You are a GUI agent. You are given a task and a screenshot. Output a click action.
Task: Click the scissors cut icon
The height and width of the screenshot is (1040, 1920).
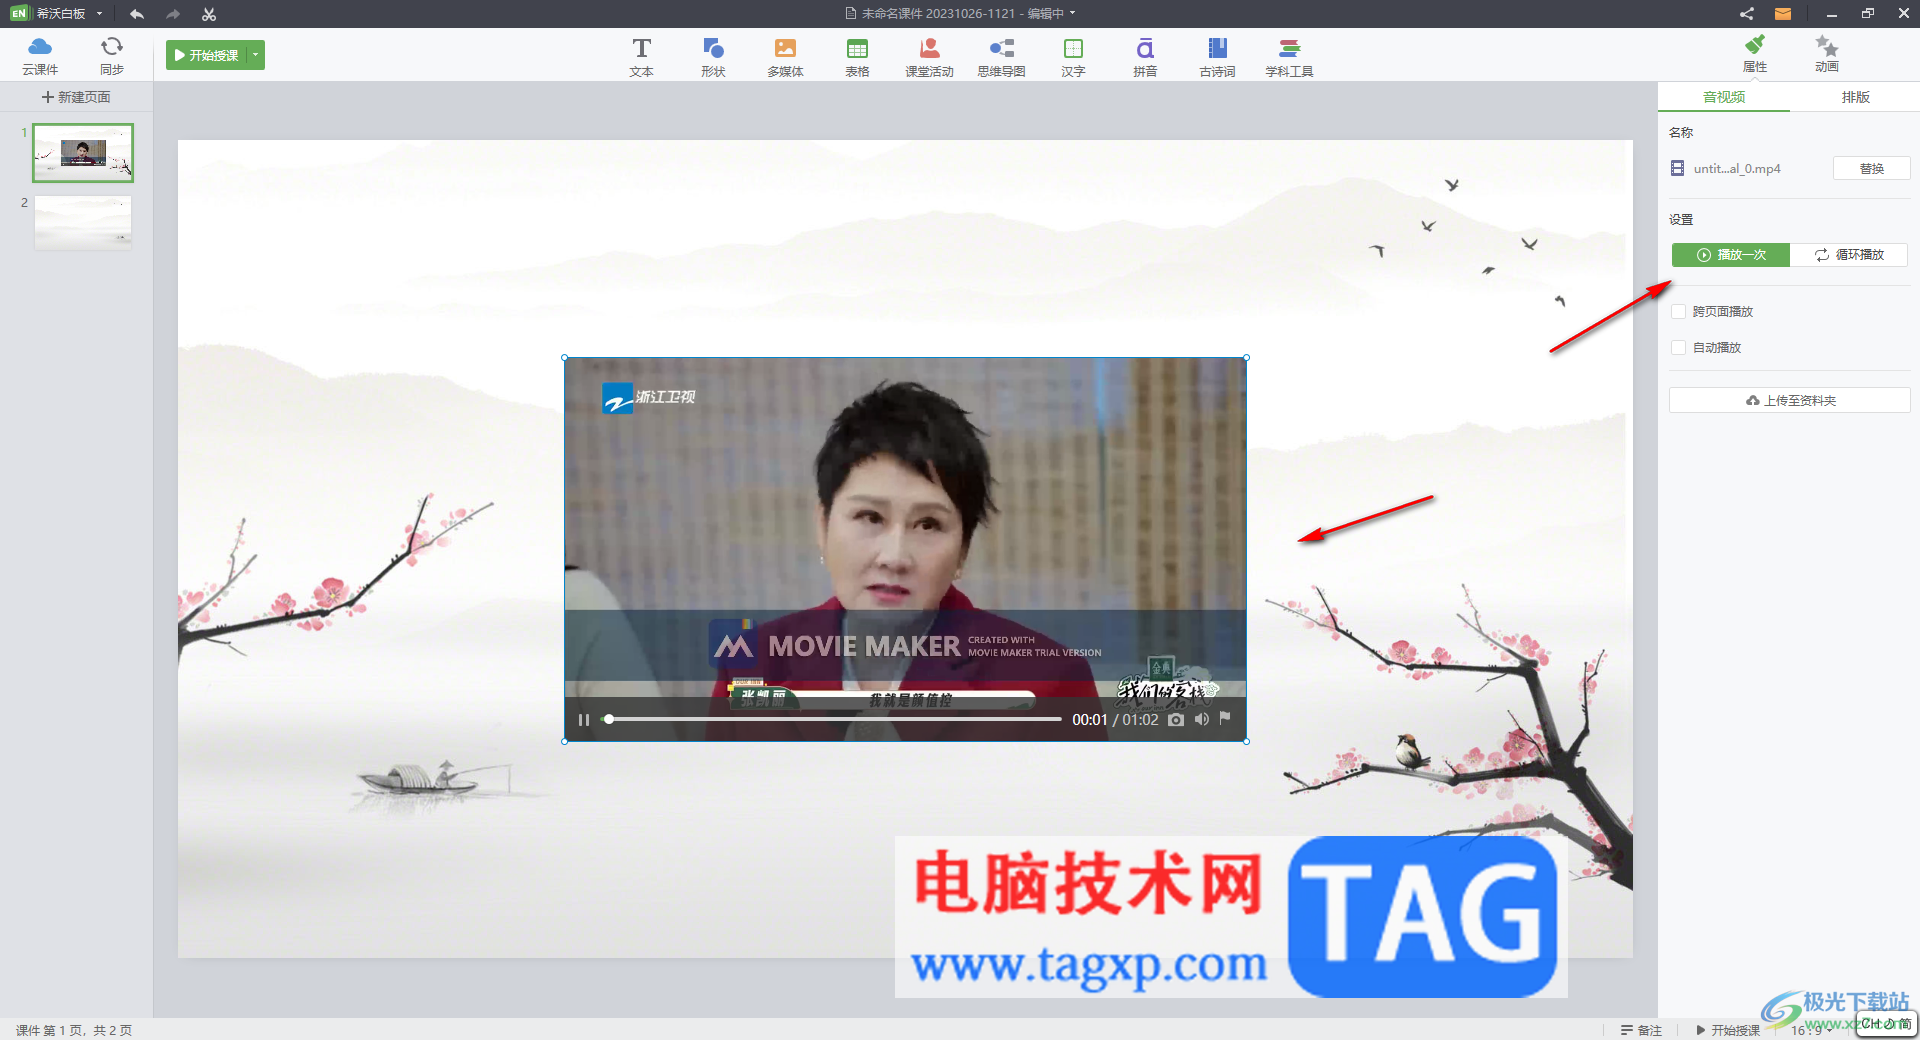209,14
